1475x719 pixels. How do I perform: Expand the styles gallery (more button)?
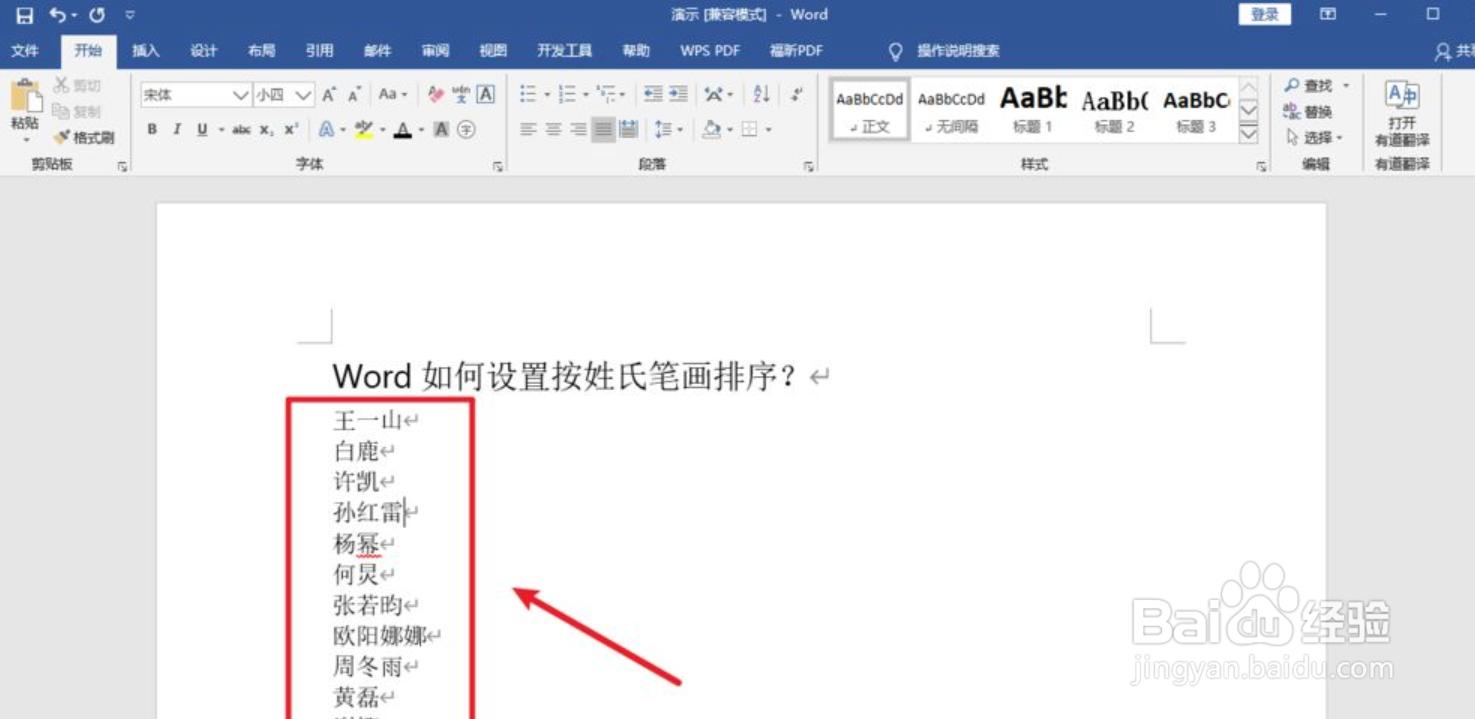(1248, 134)
